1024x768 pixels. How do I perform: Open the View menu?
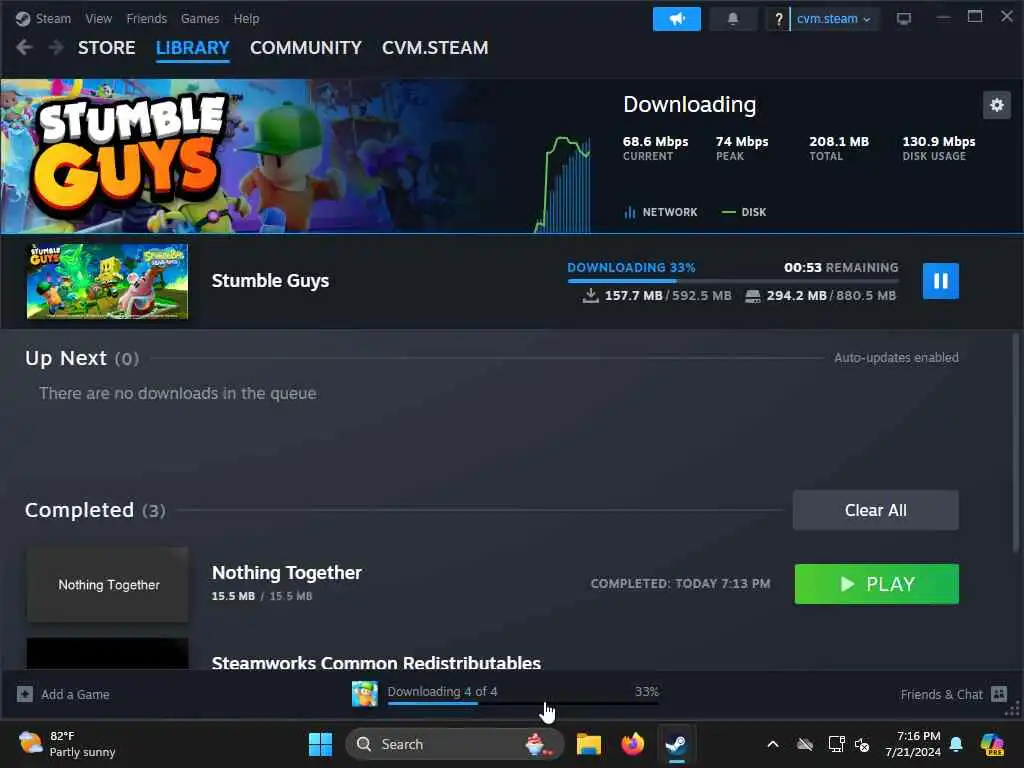[x=99, y=18]
